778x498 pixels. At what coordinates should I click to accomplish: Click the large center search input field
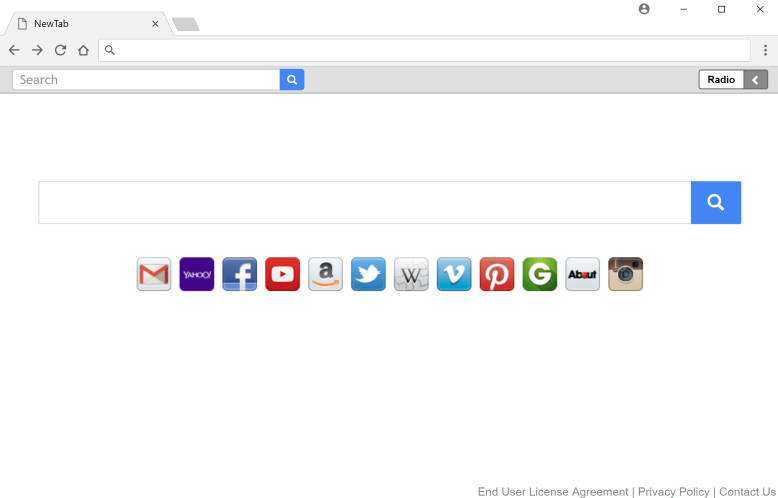[365, 202]
